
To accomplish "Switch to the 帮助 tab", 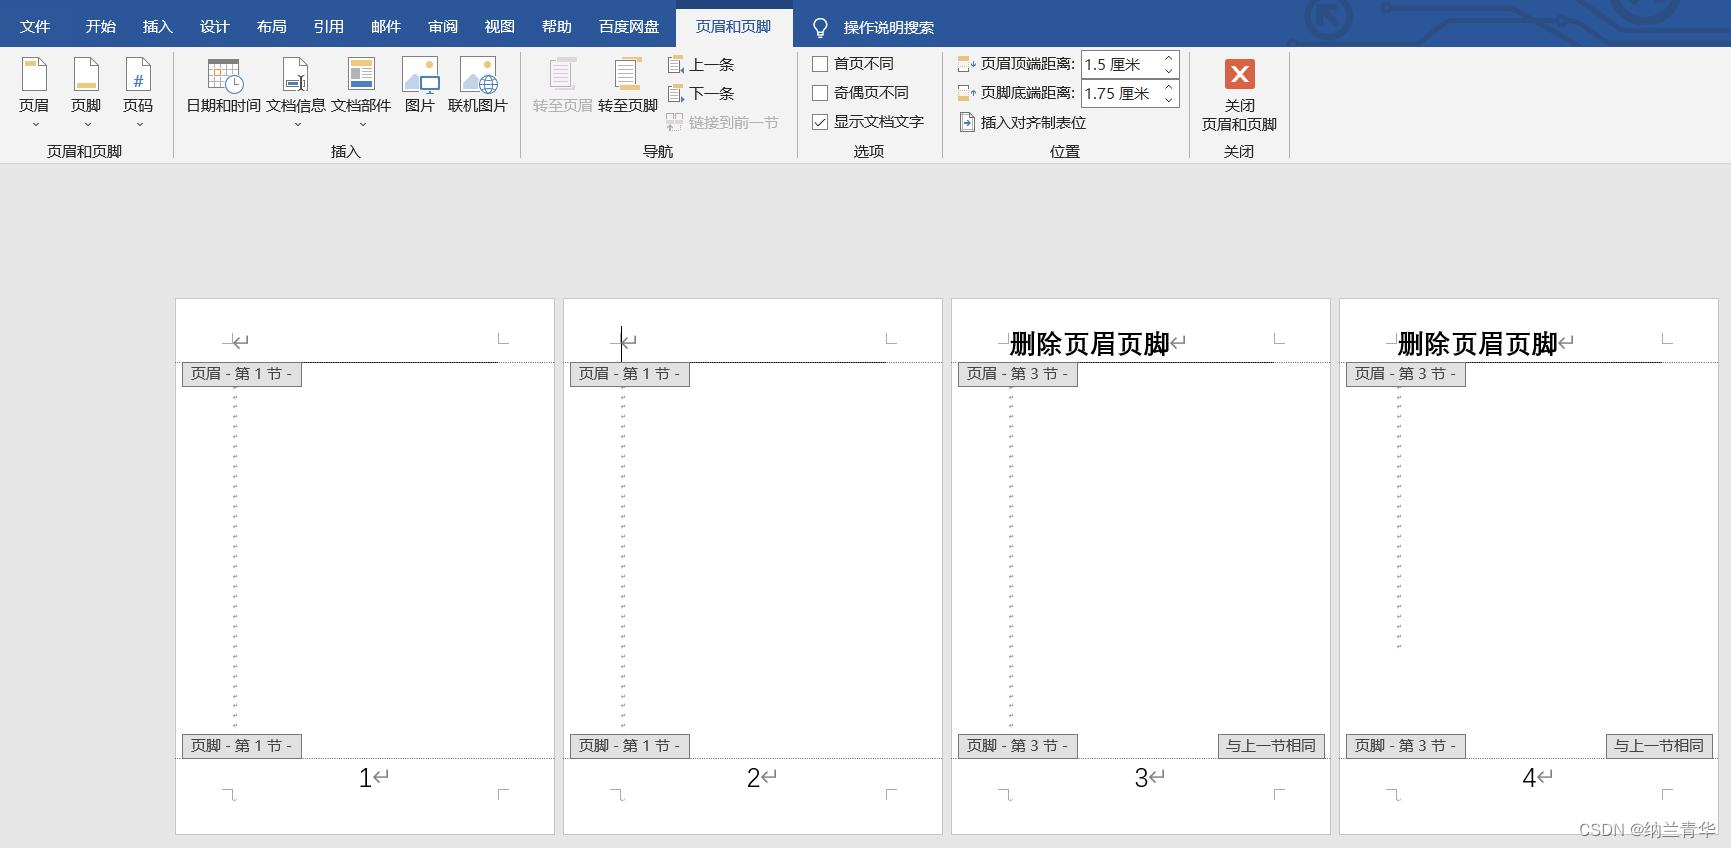I will pyautogui.click(x=556, y=27).
